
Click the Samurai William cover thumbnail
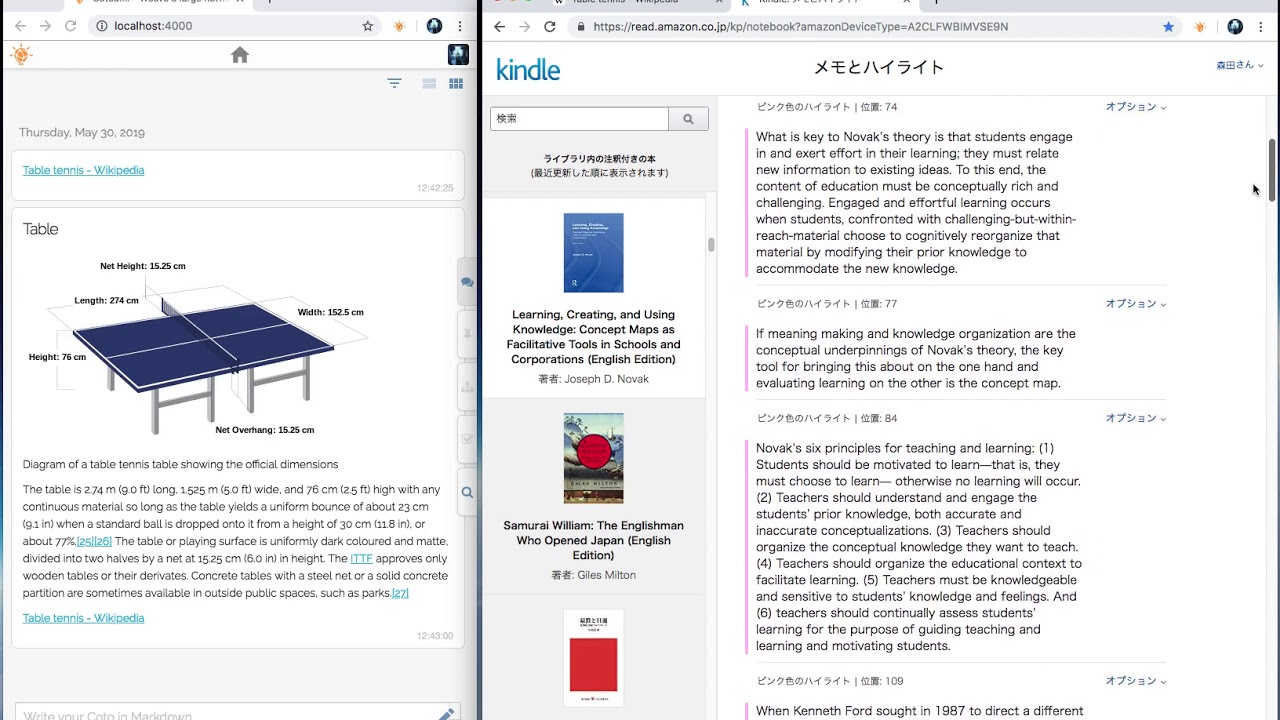point(593,458)
